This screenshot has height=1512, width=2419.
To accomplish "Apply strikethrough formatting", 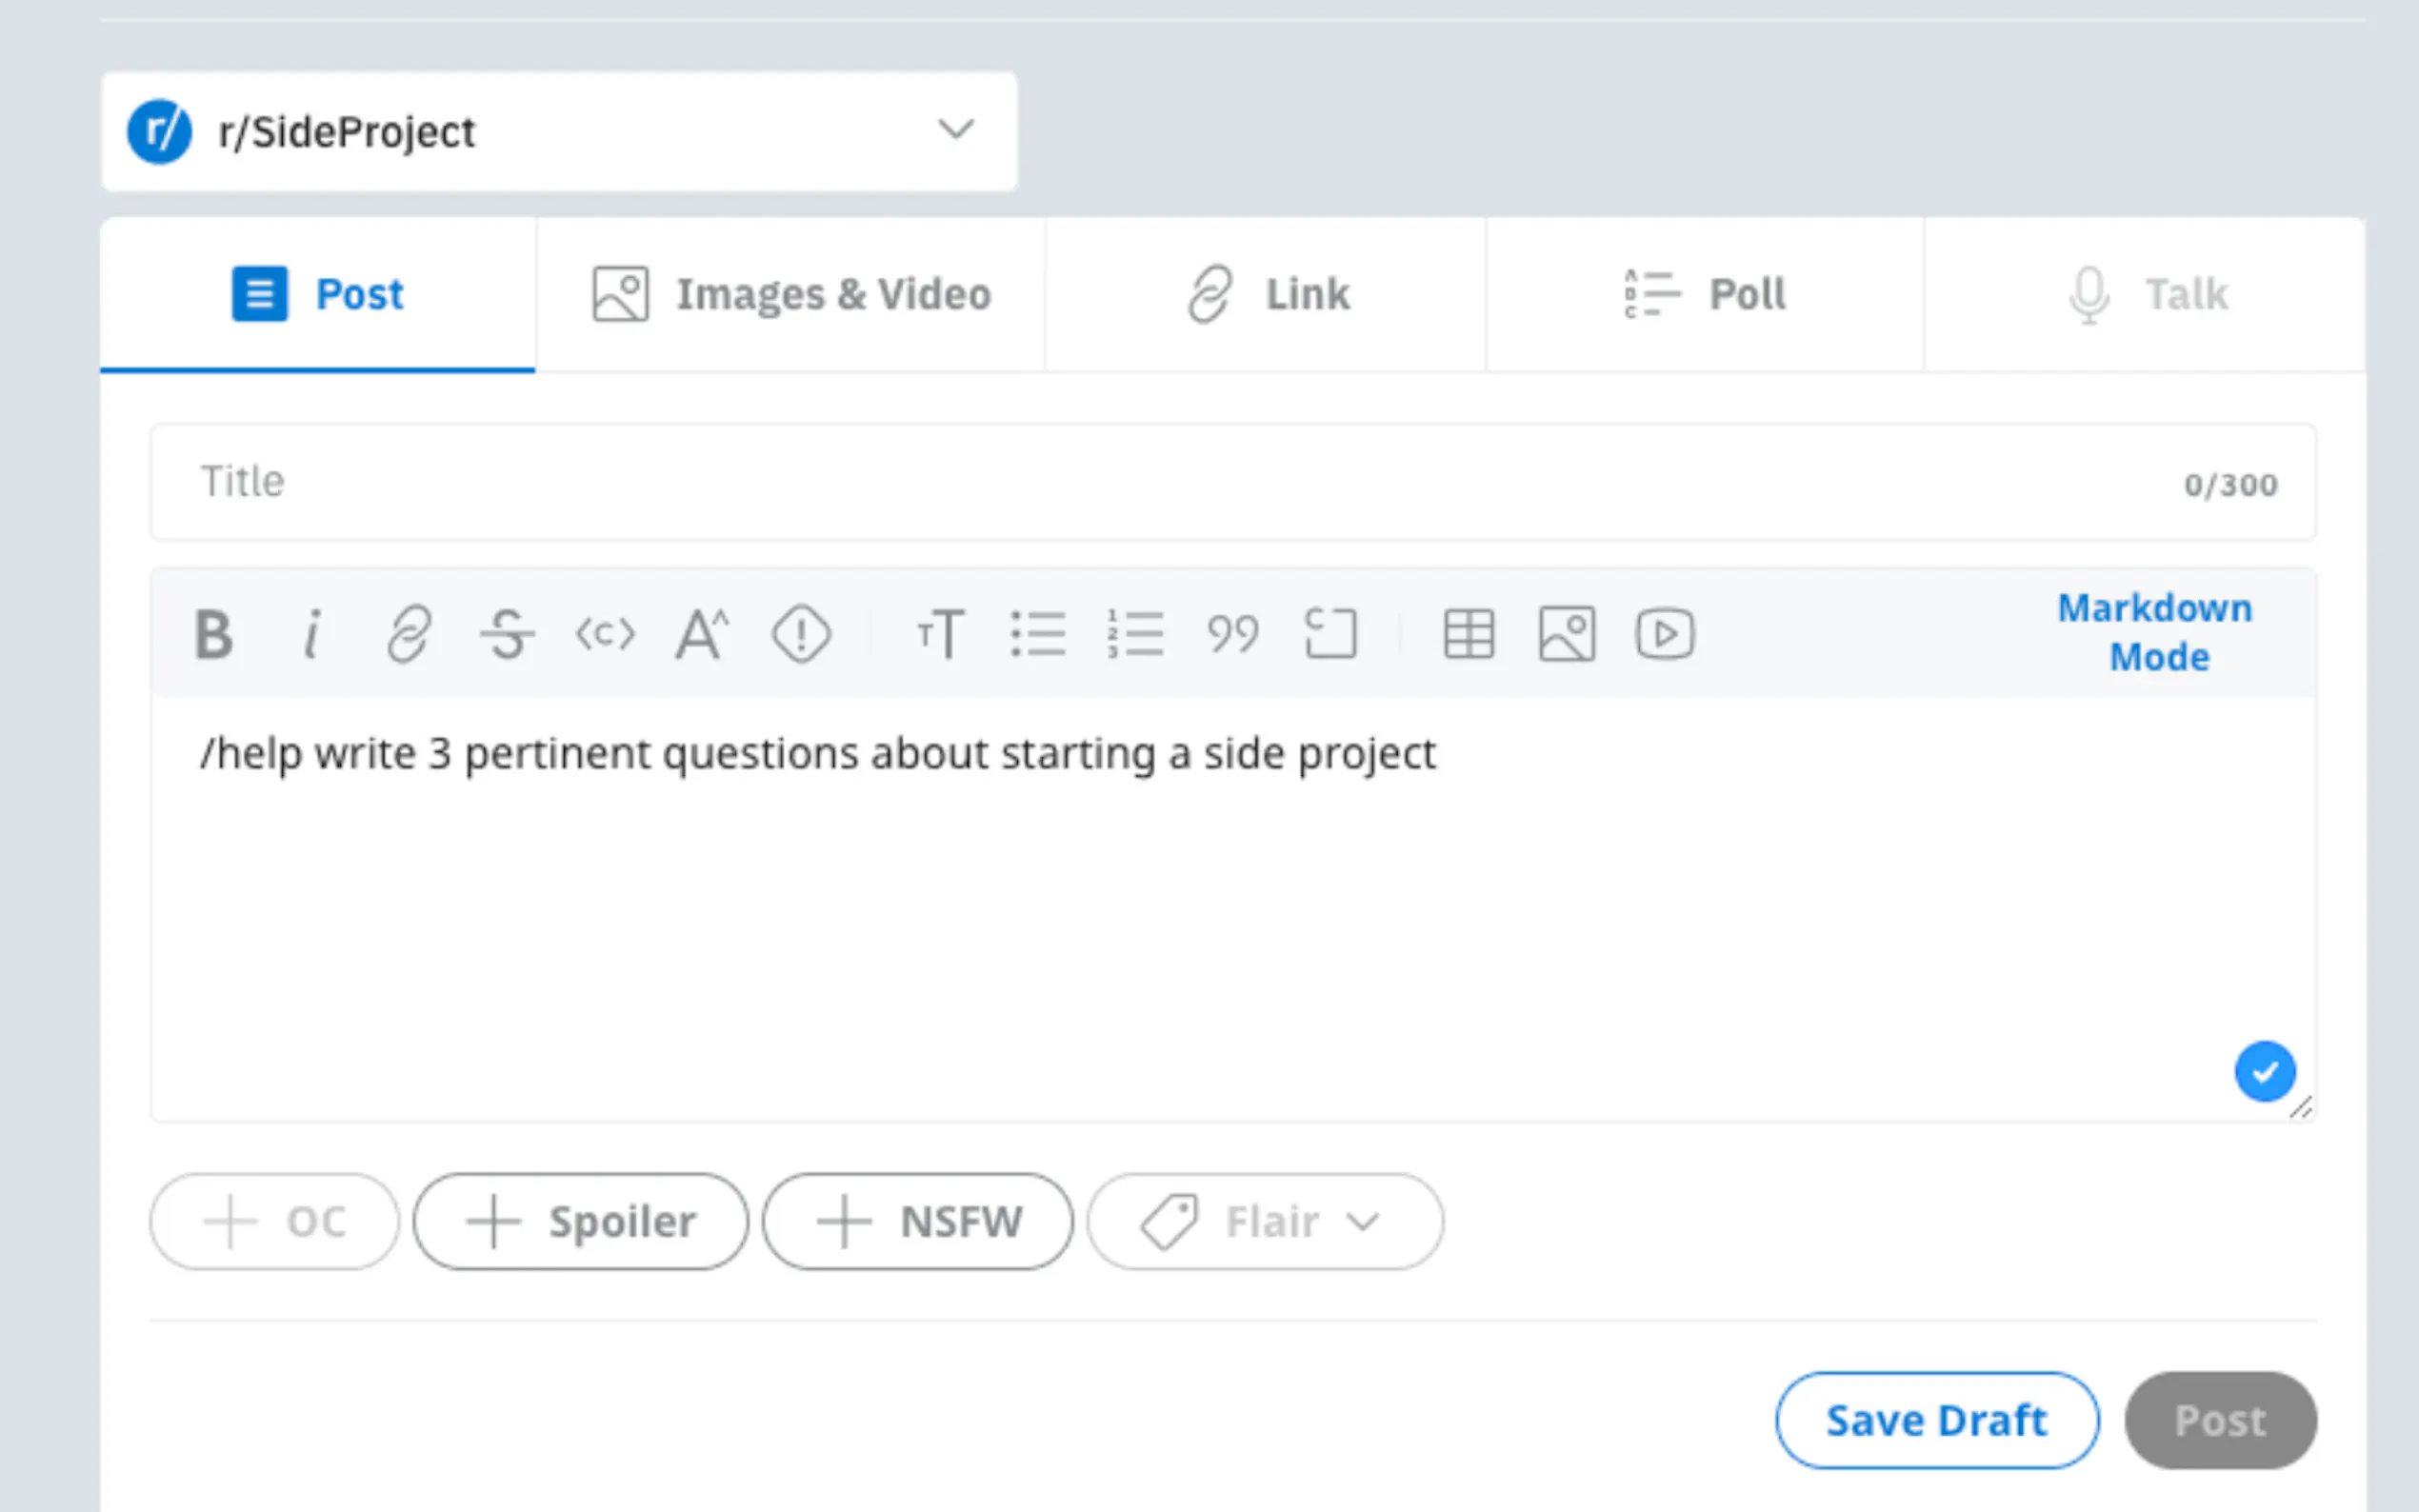I will [x=507, y=634].
